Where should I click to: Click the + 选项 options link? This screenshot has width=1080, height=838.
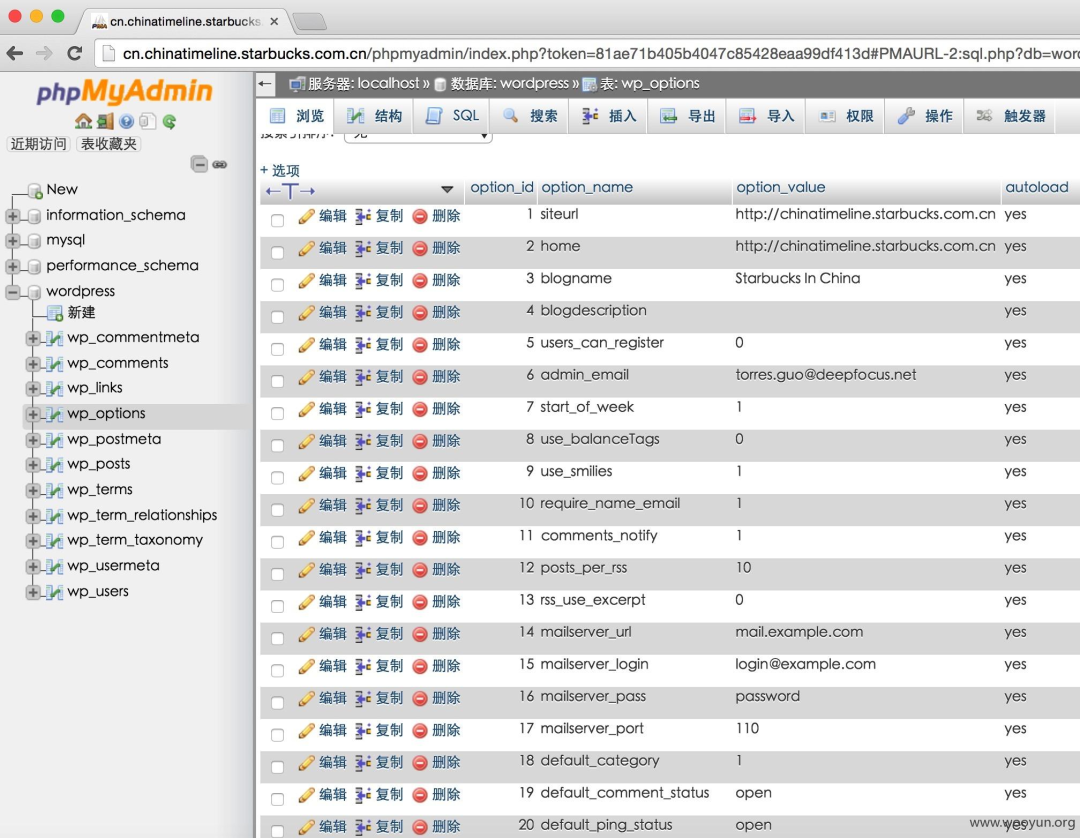[x=280, y=170]
